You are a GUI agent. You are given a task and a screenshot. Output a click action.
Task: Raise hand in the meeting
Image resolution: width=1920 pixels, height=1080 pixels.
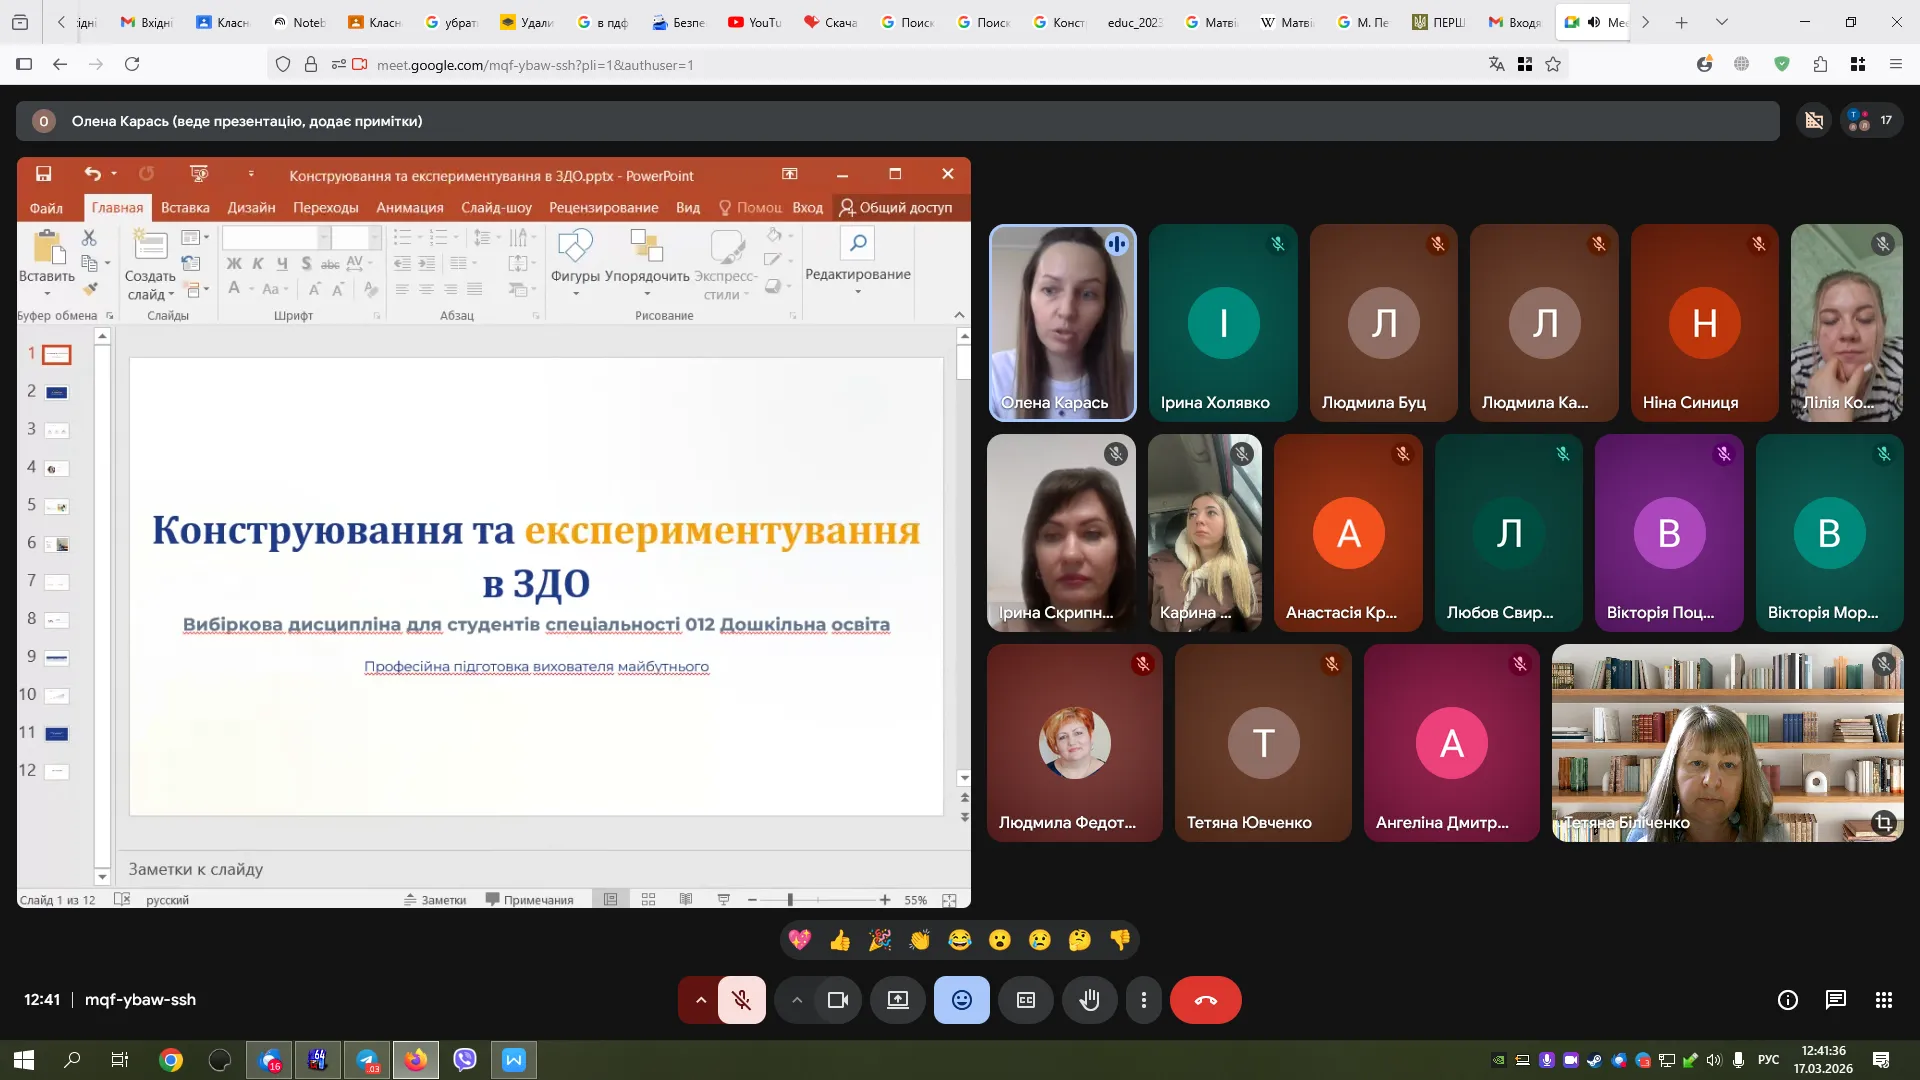pyautogui.click(x=1089, y=1000)
